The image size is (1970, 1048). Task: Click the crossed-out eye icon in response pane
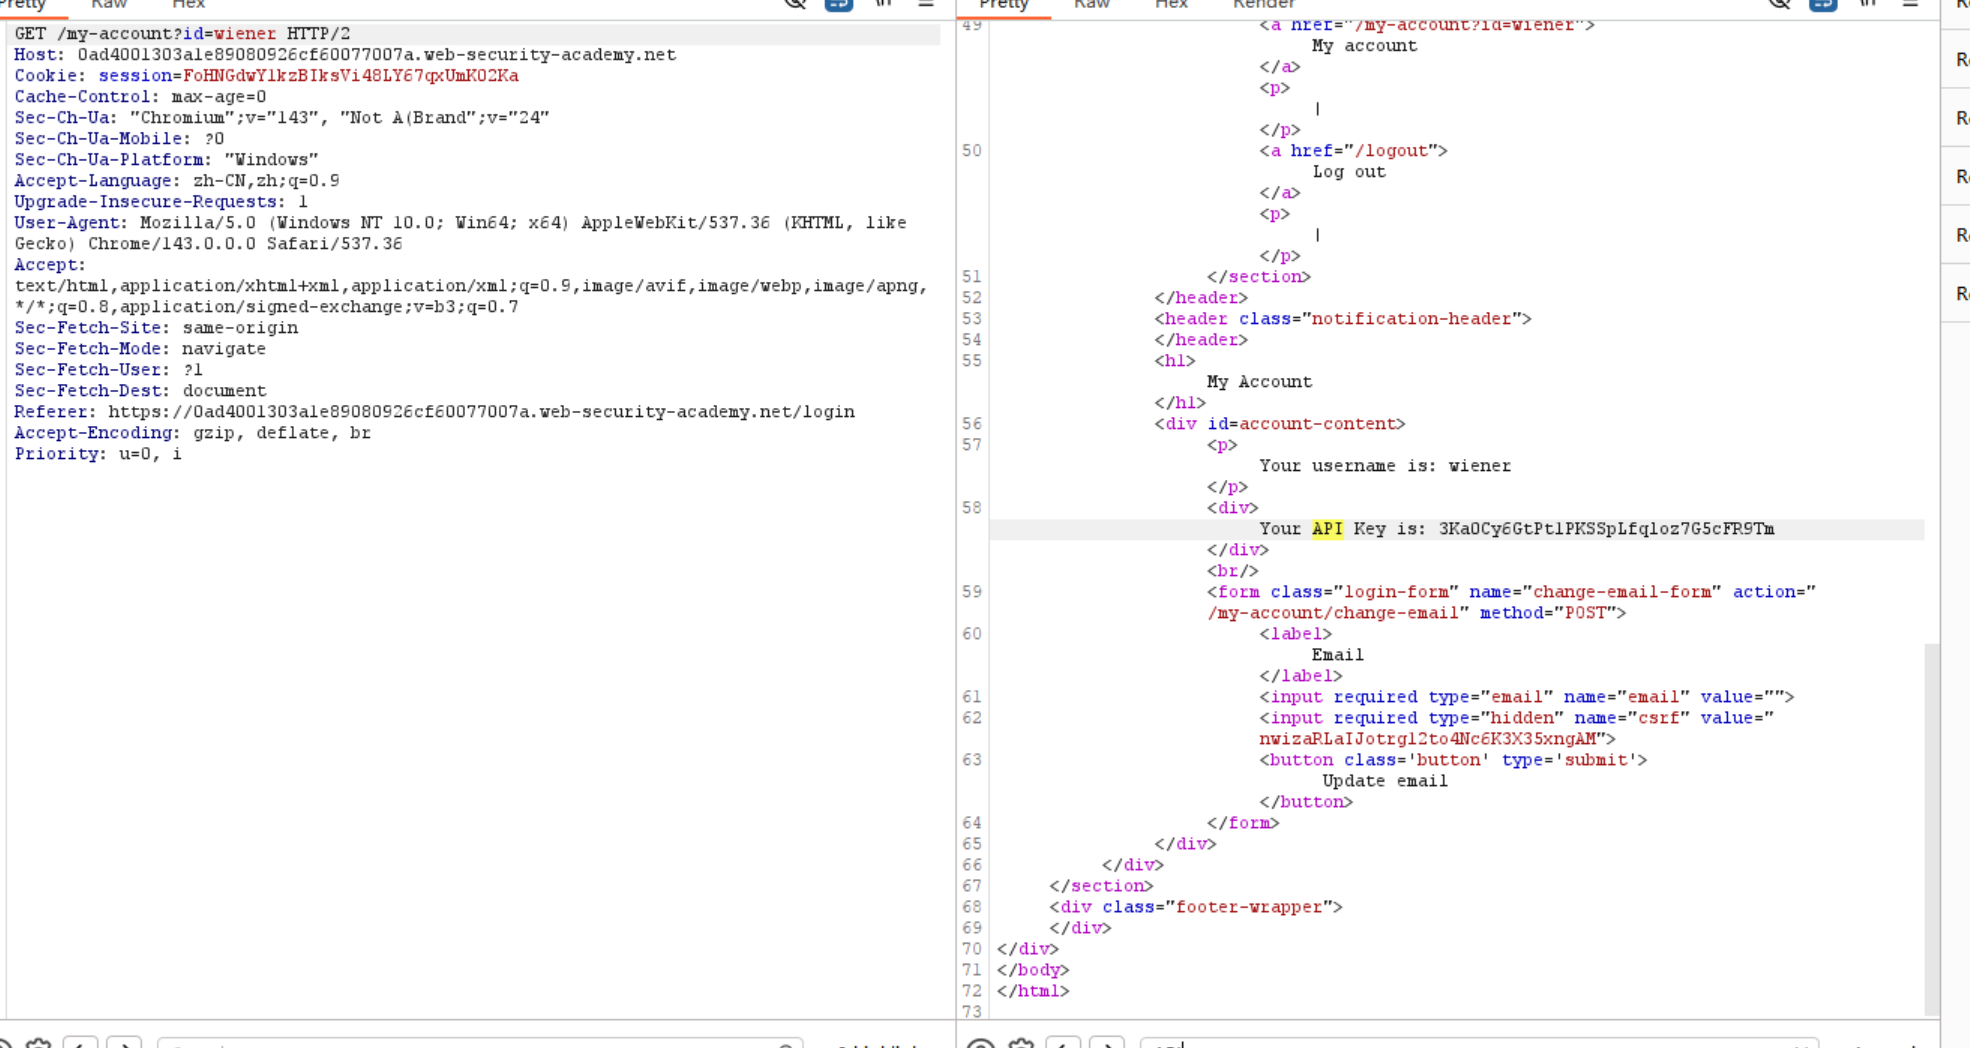[1779, 4]
